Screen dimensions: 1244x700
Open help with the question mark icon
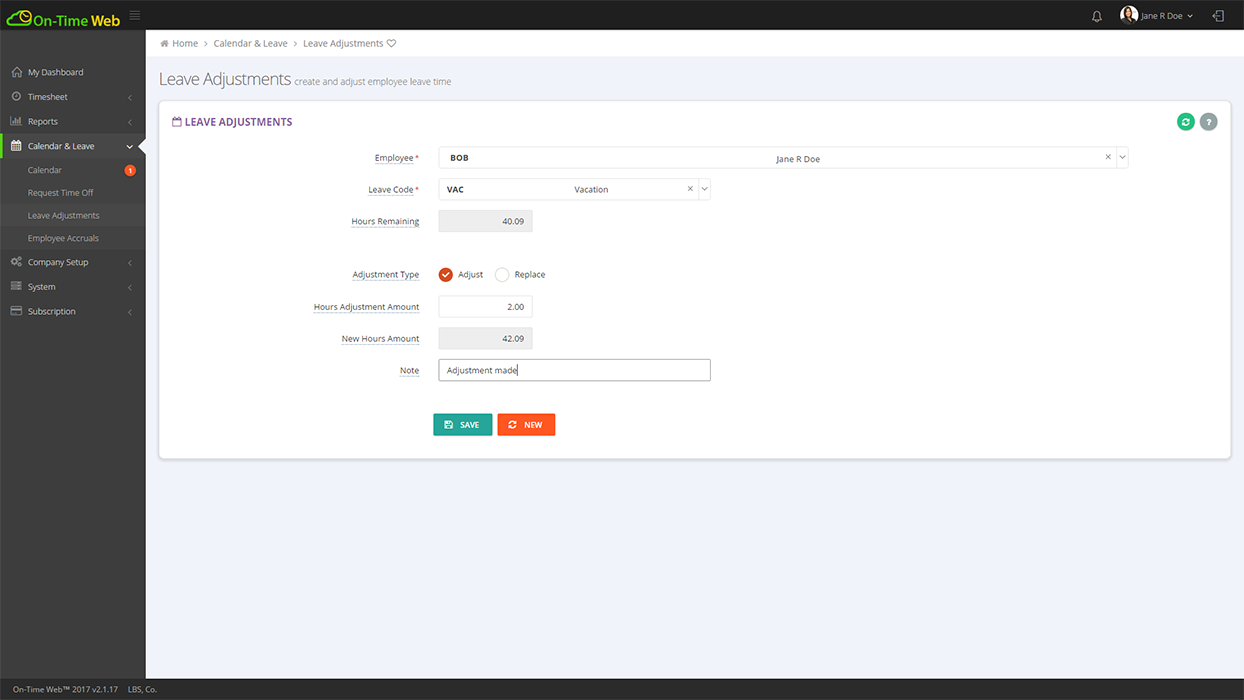(x=1208, y=122)
